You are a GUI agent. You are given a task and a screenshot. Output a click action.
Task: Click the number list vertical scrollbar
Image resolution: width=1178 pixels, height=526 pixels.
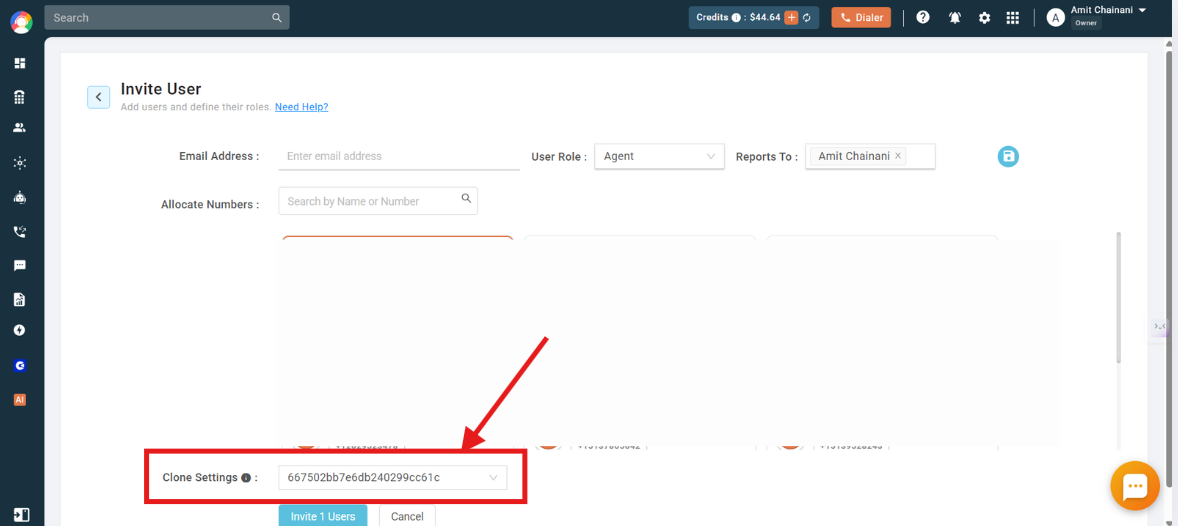1119,297
